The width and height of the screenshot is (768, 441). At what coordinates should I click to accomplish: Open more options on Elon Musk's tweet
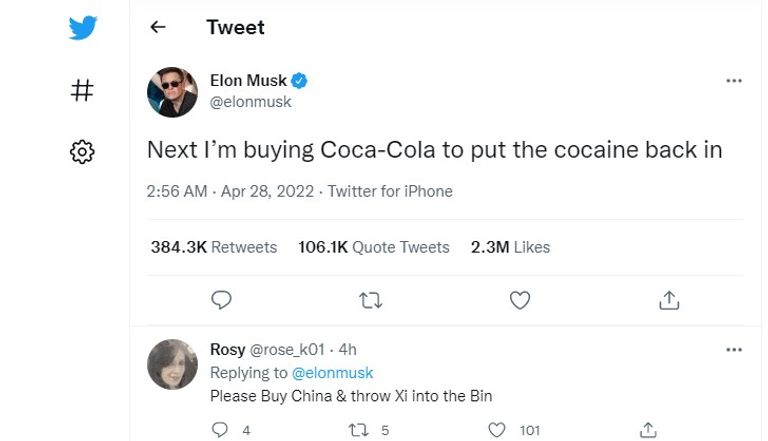(734, 80)
